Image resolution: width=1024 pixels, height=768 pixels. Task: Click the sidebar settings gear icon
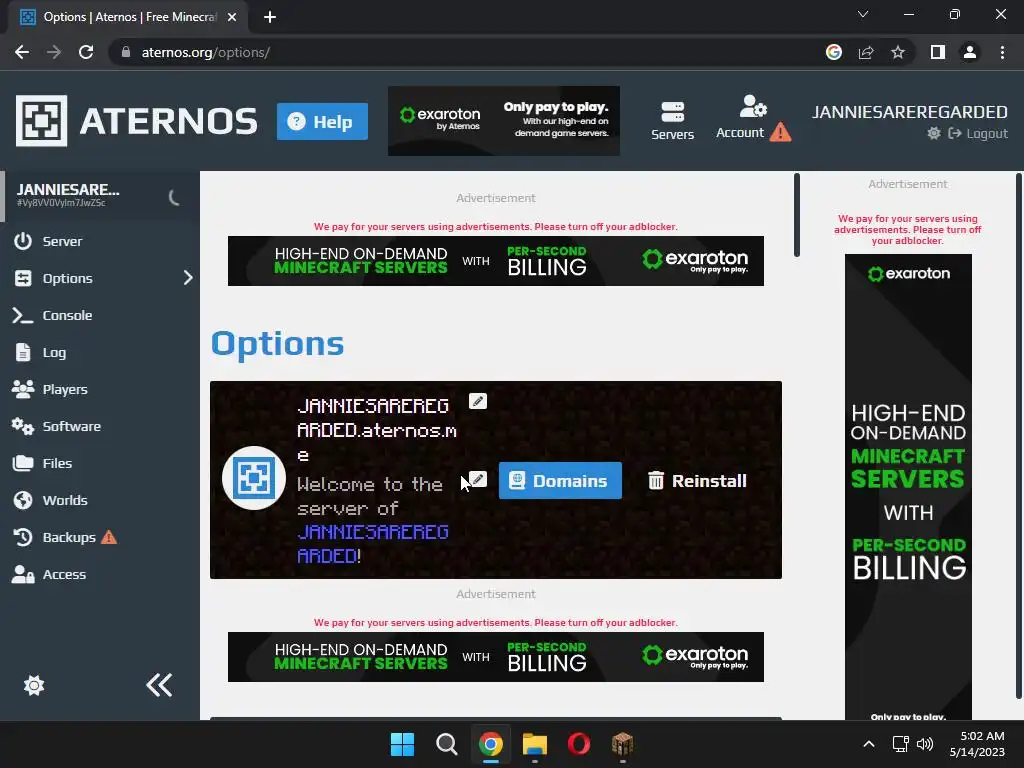[x=34, y=685]
